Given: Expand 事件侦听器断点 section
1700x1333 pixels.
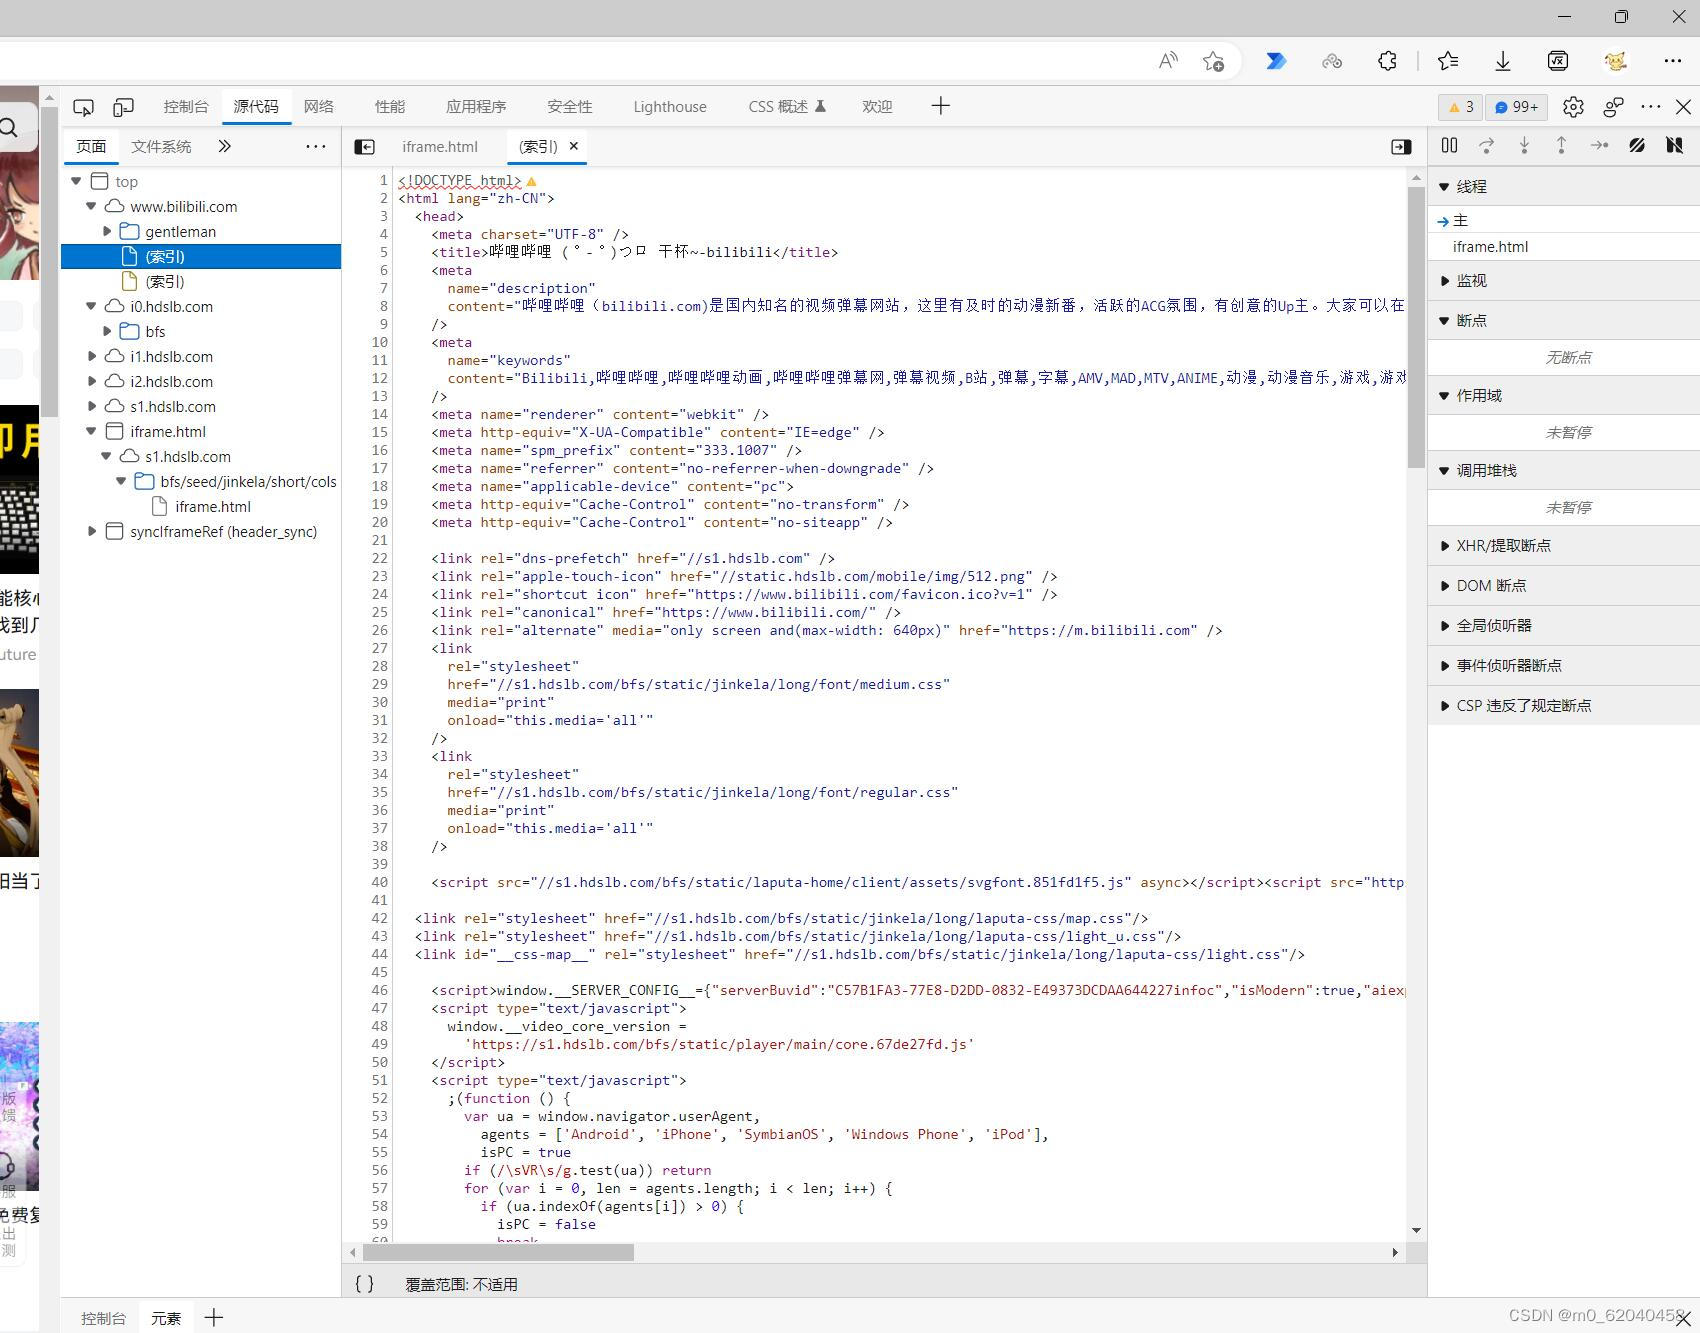Looking at the screenshot, I should coord(1564,665).
